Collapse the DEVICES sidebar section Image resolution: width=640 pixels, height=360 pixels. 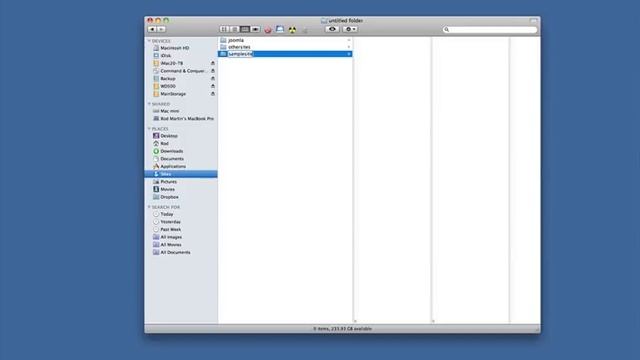click(149, 41)
